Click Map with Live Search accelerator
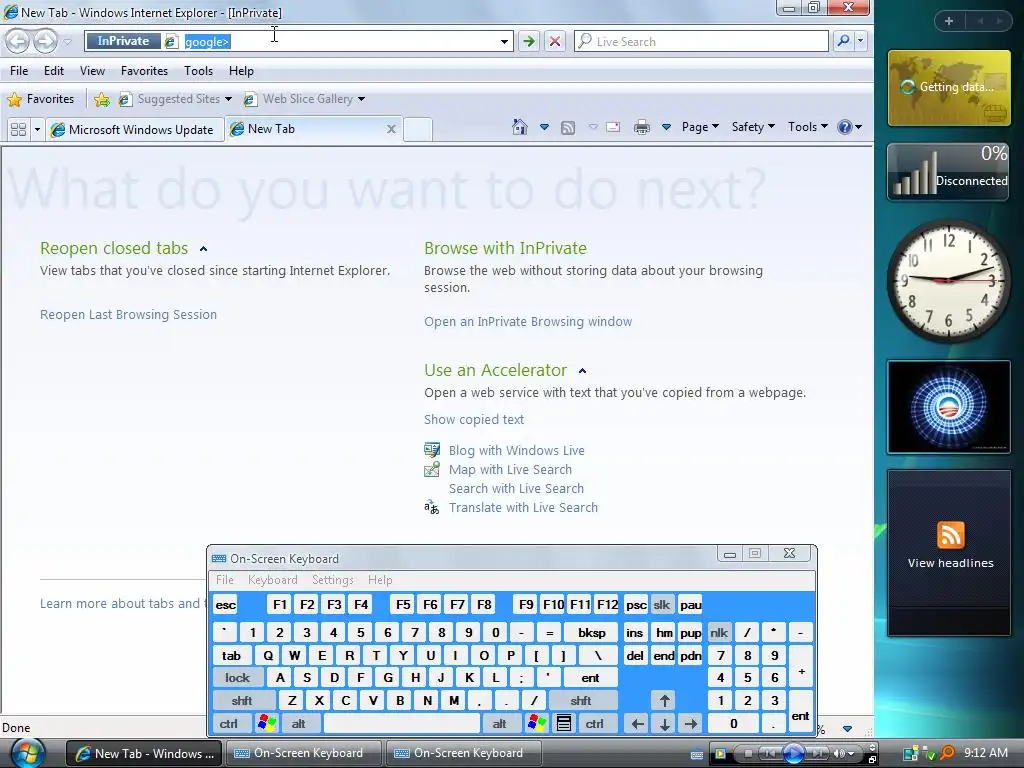Screen dimensions: 1024x768 pos(510,470)
